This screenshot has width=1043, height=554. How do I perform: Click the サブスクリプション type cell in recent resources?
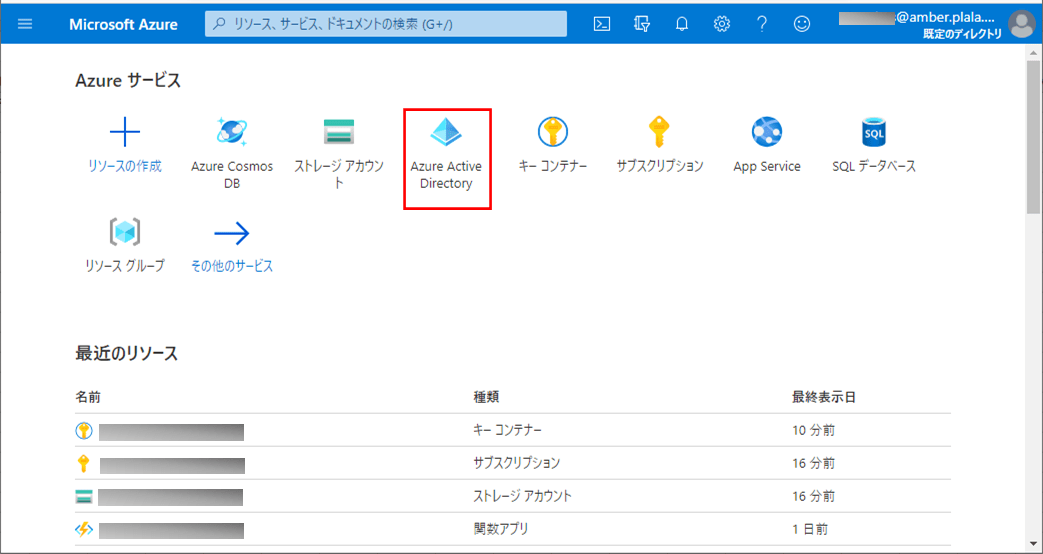[x=517, y=462]
